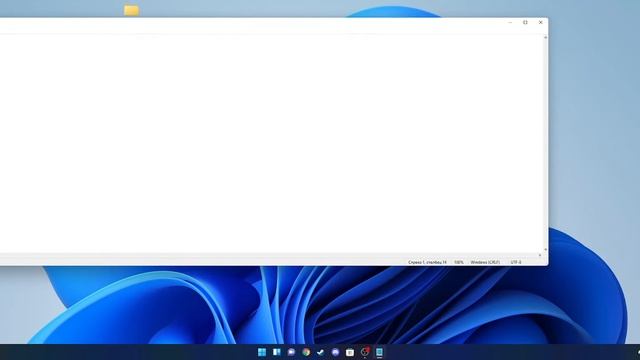Select the yellow folder on the desktop

(131, 10)
